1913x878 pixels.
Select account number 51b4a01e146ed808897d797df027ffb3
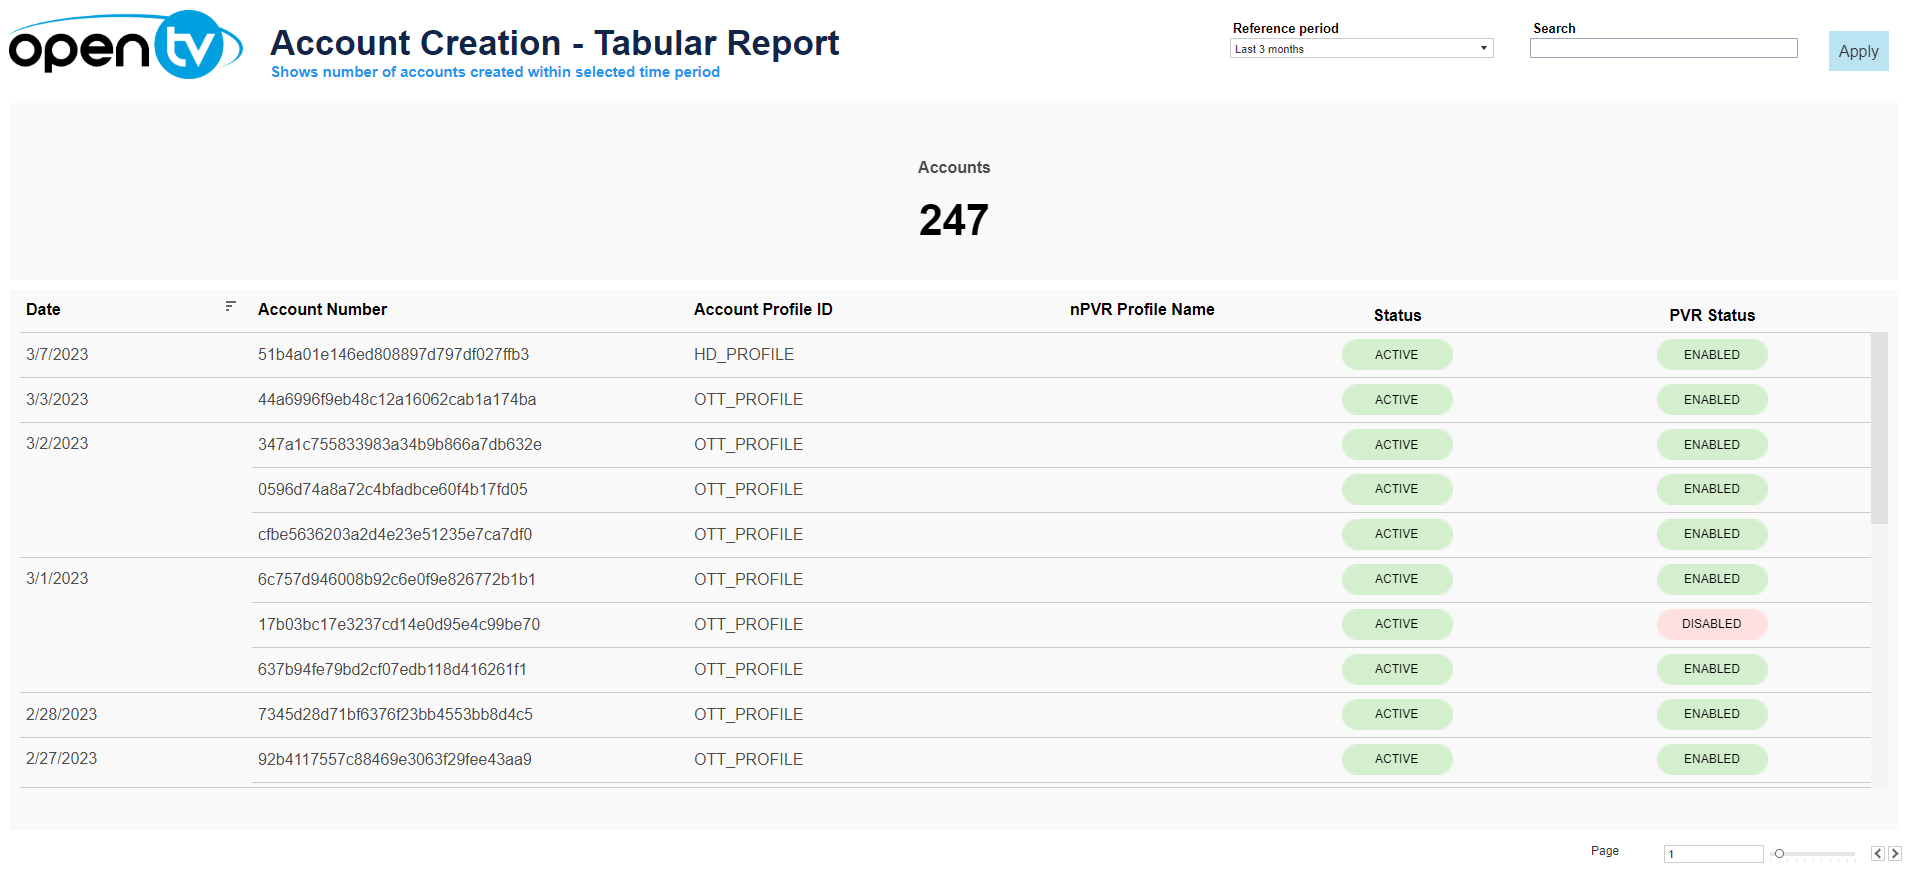point(393,355)
